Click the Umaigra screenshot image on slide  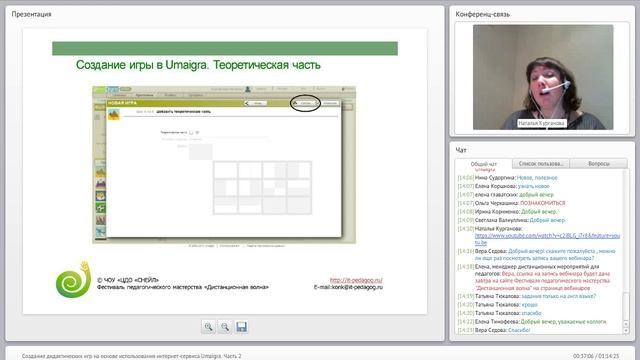point(224,164)
